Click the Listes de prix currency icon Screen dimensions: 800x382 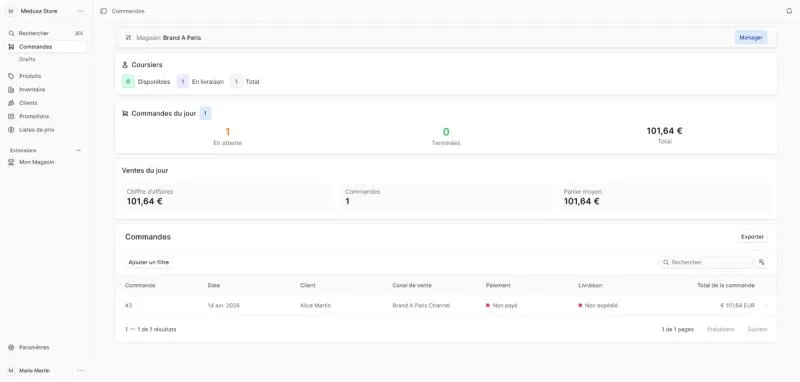click(11, 130)
